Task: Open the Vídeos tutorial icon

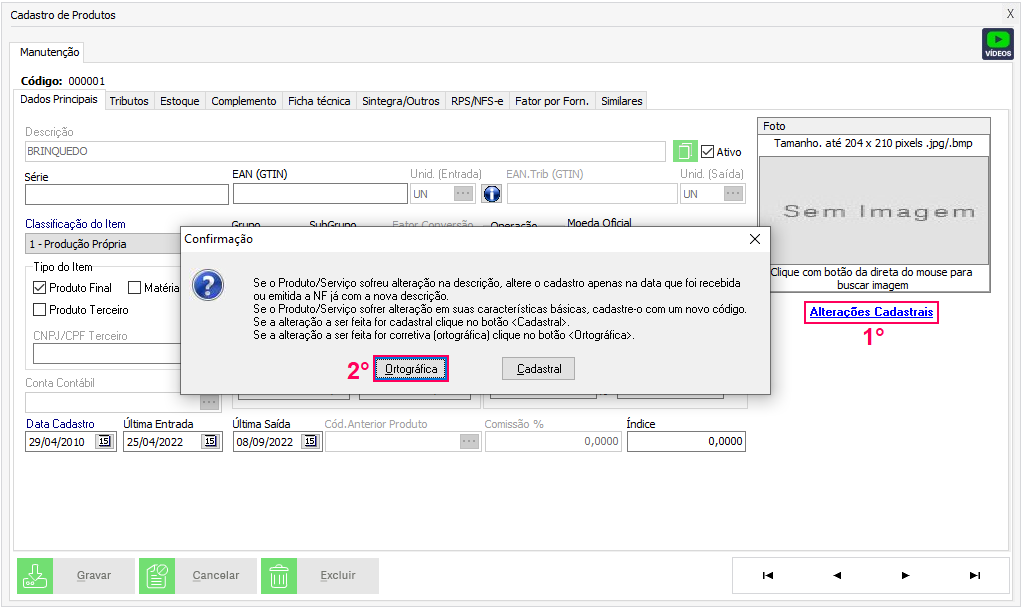Action: pos(998,44)
